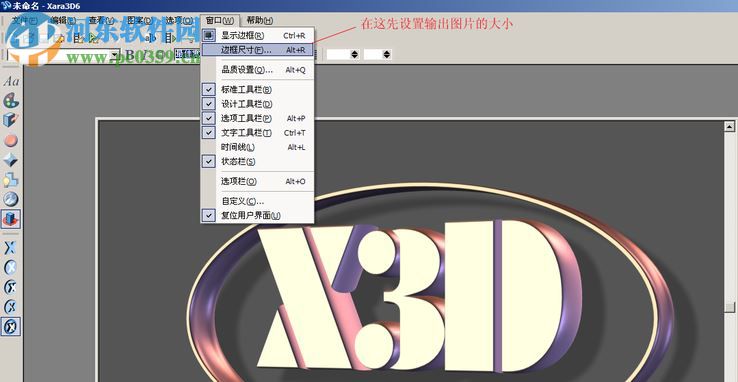Toggle the 状态栏 checkmark
Image resolution: width=738 pixels, height=382 pixels.
click(x=209, y=161)
